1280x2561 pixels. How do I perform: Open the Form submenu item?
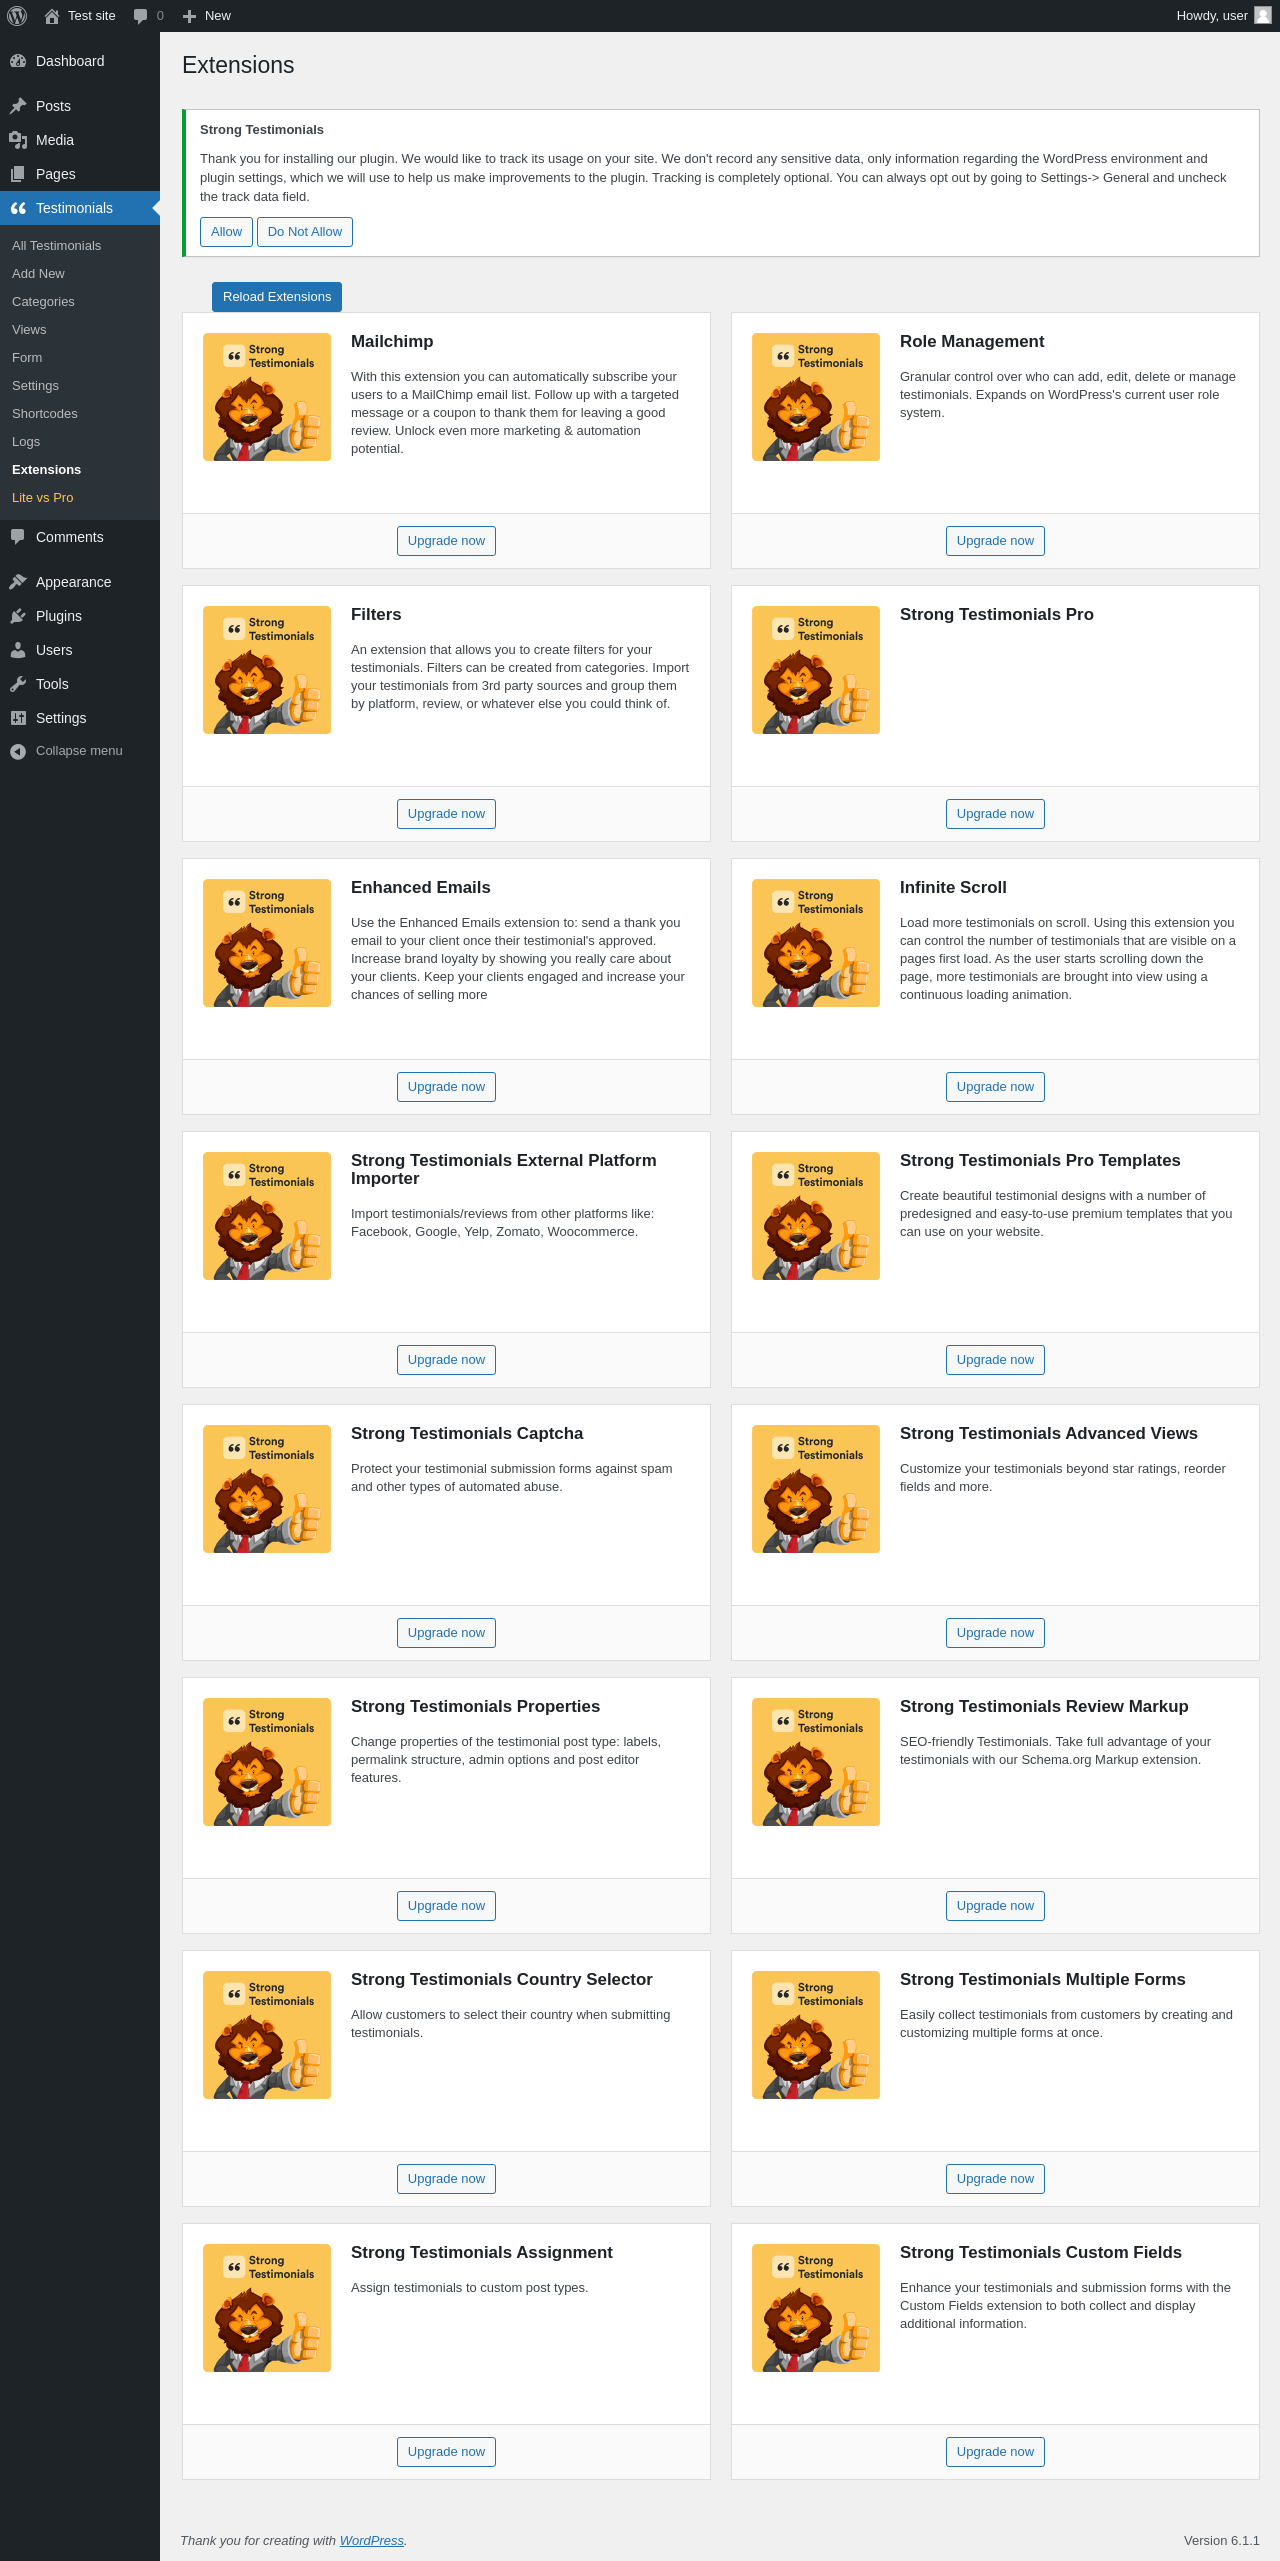click(27, 358)
